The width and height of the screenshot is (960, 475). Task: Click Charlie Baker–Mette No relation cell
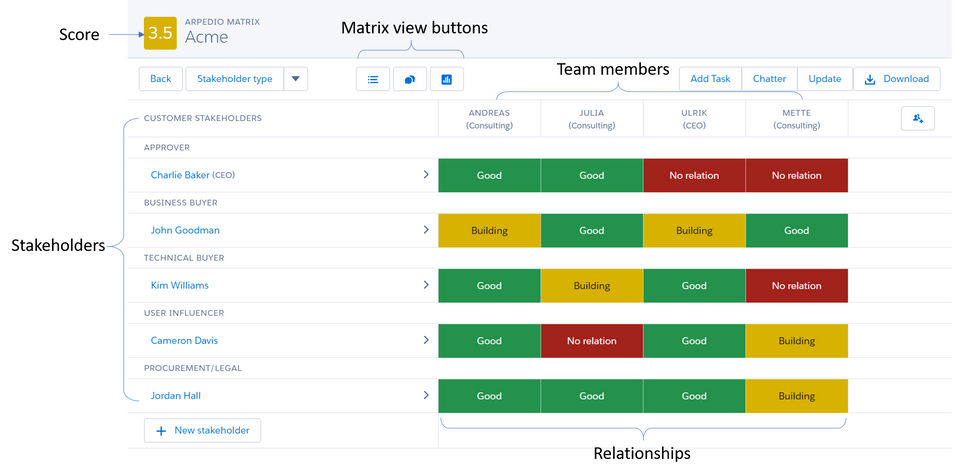tap(797, 175)
